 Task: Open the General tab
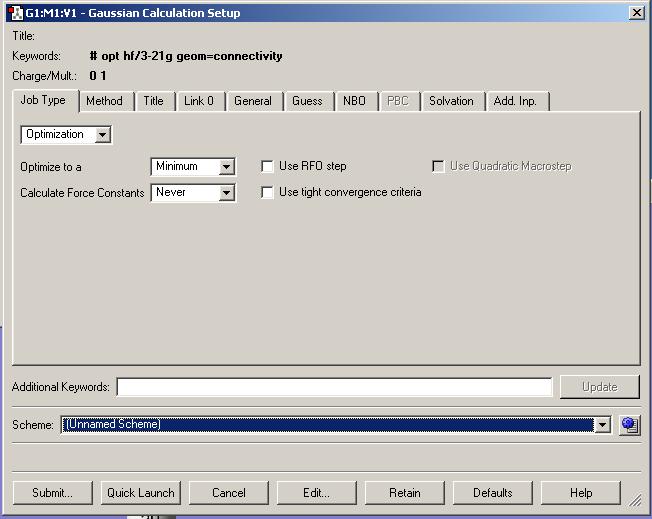pyautogui.click(x=253, y=101)
